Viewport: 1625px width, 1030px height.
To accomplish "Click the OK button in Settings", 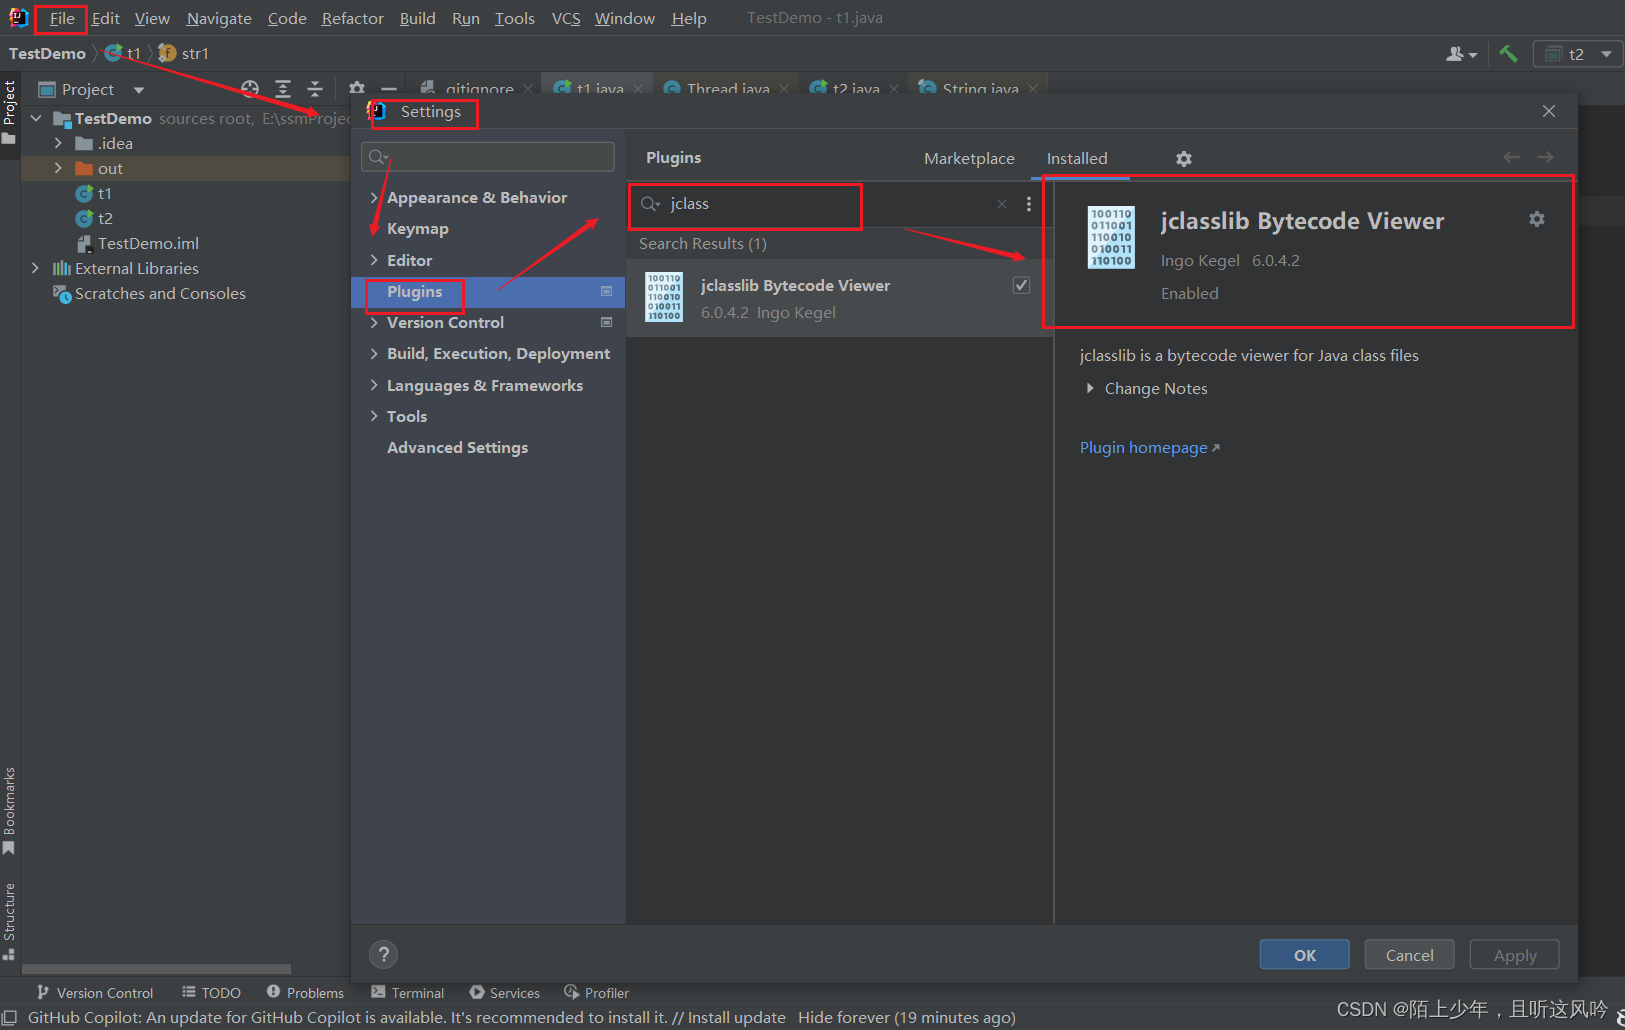I will point(1305,955).
